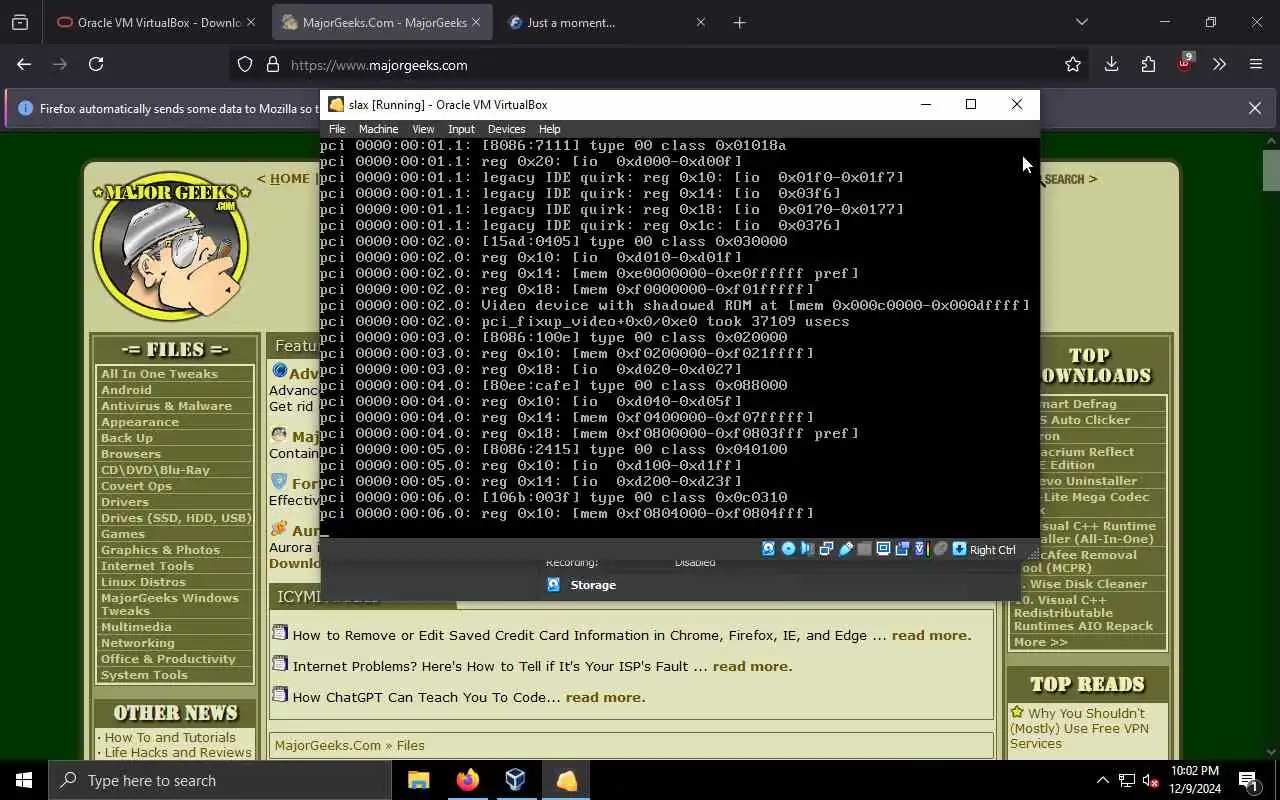
Task: Open the Help menu in the VM window
Action: pos(549,129)
